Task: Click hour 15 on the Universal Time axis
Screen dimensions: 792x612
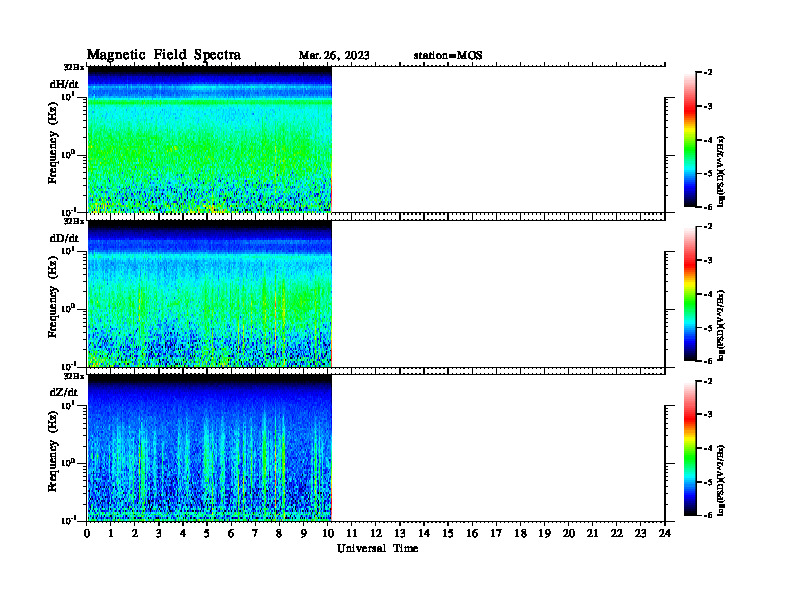Action: tap(448, 534)
